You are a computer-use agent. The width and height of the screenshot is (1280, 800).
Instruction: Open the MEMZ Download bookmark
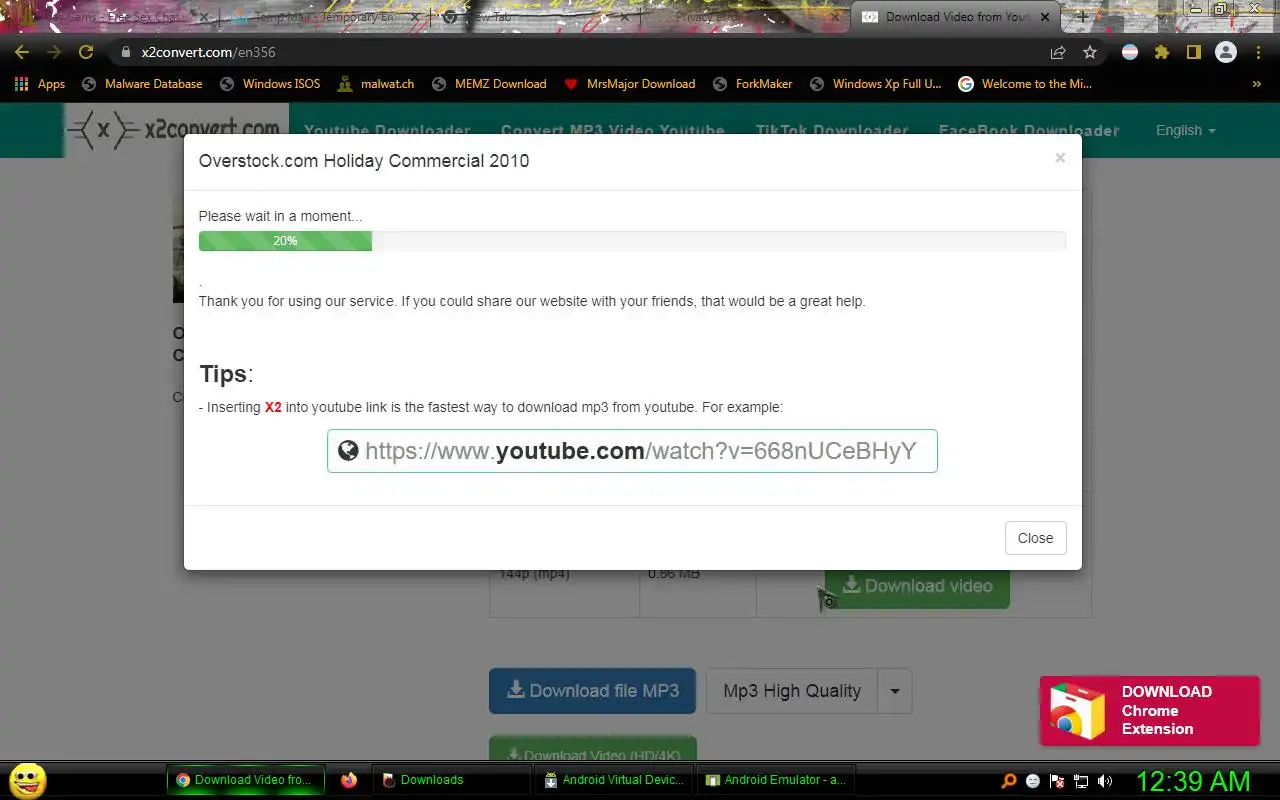(x=489, y=84)
